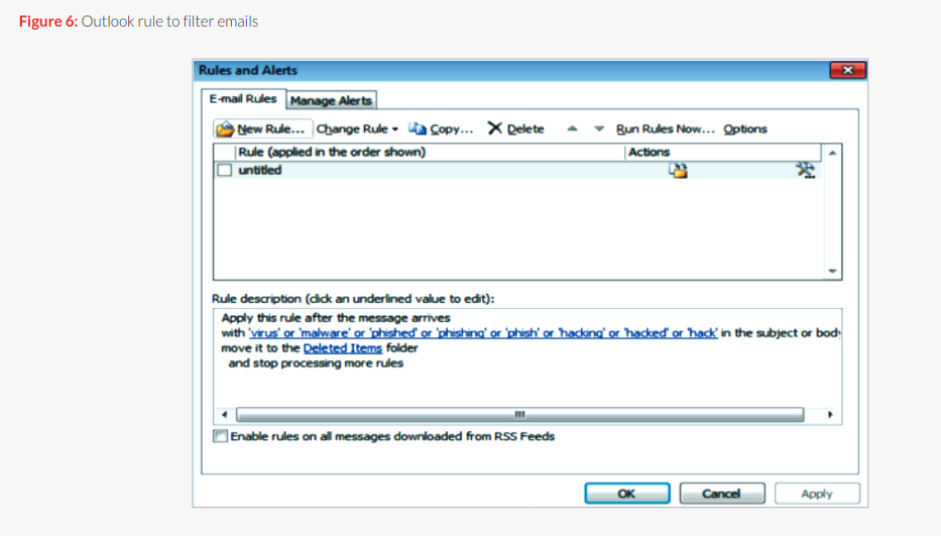
Task: Click rules list scroll up arrow
Action: (x=832, y=153)
